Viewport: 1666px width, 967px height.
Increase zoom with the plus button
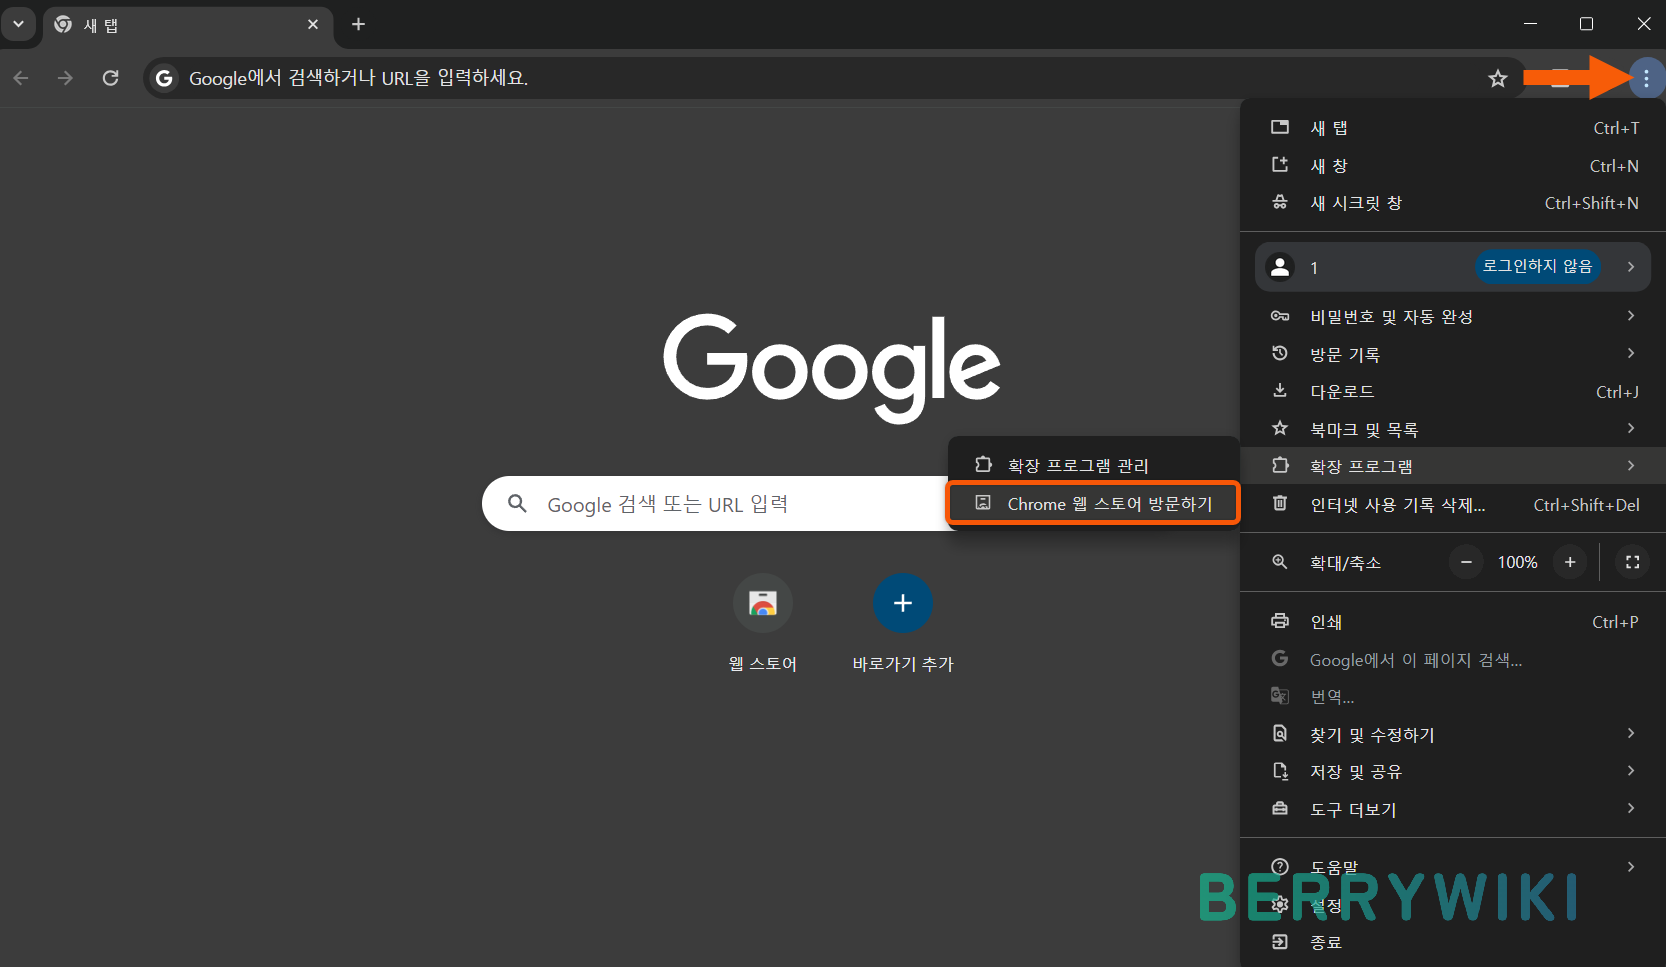[1570, 562]
